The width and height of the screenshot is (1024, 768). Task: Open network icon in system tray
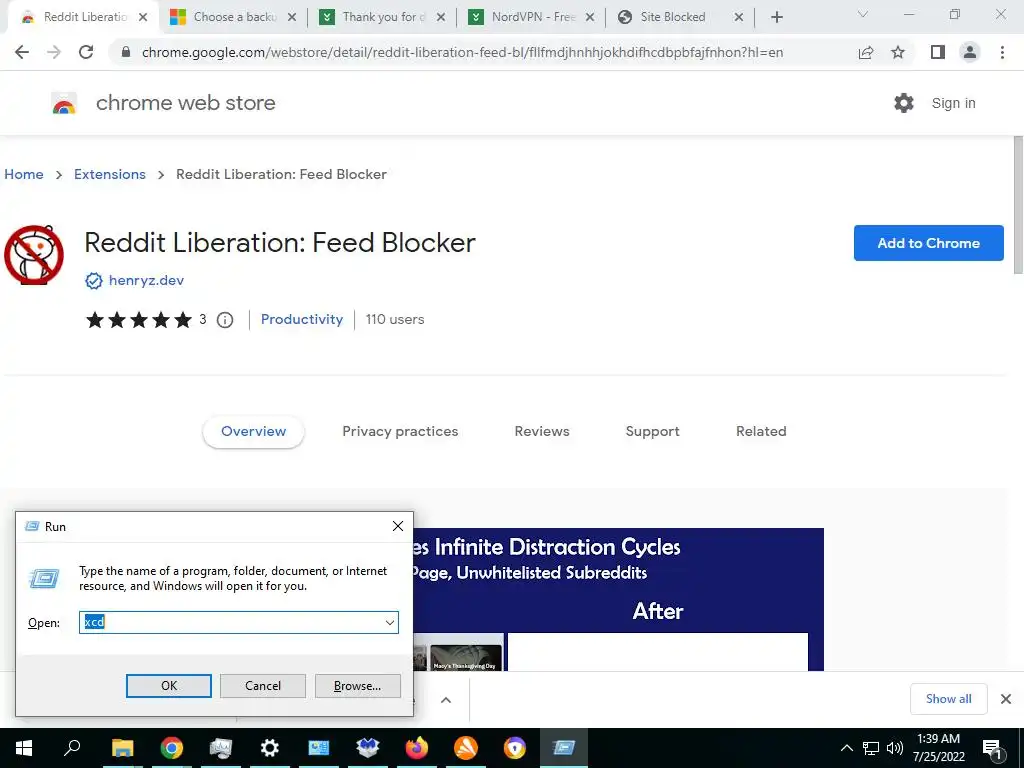coord(871,748)
